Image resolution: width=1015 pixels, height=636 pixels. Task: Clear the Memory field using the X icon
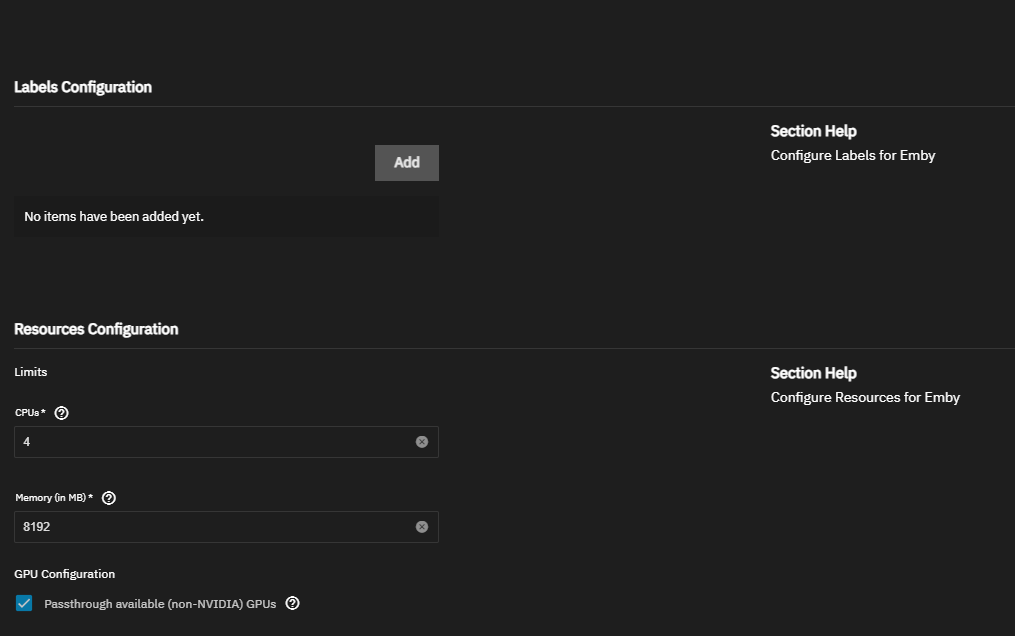pyautogui.click(x=422, y=527)
